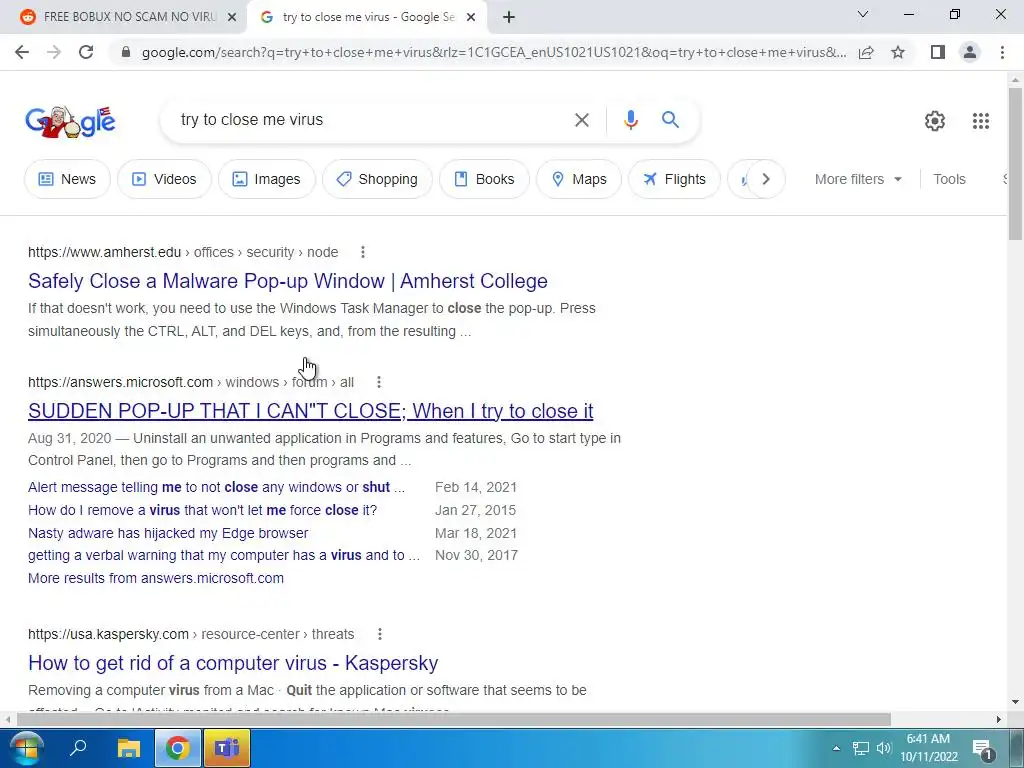This screenshot has height=768, width=1024.
Task: Open Chrome profile avatar
Action: coord(970,52)
